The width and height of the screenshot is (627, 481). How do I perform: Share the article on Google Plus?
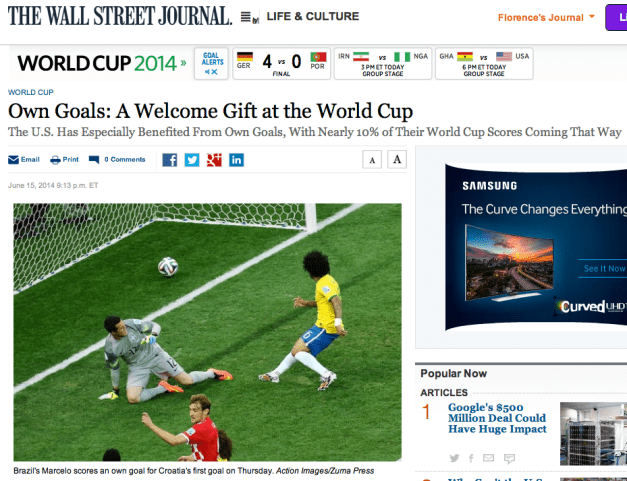click(x=213, y=159)
